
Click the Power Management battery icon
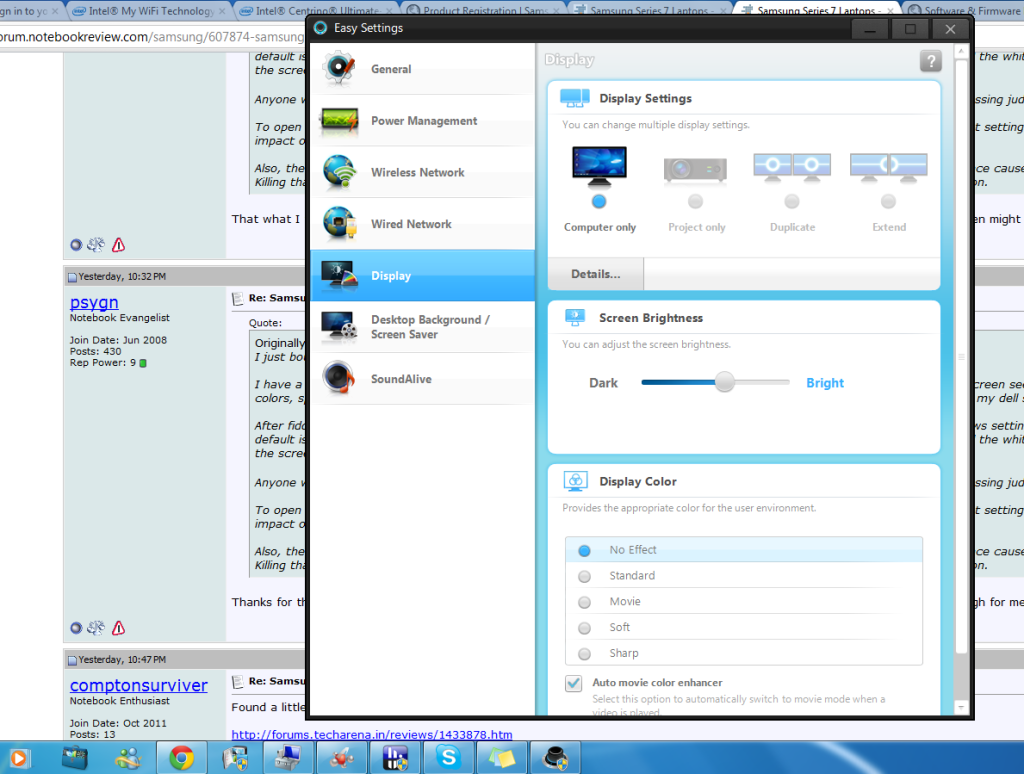pos(339,120)
